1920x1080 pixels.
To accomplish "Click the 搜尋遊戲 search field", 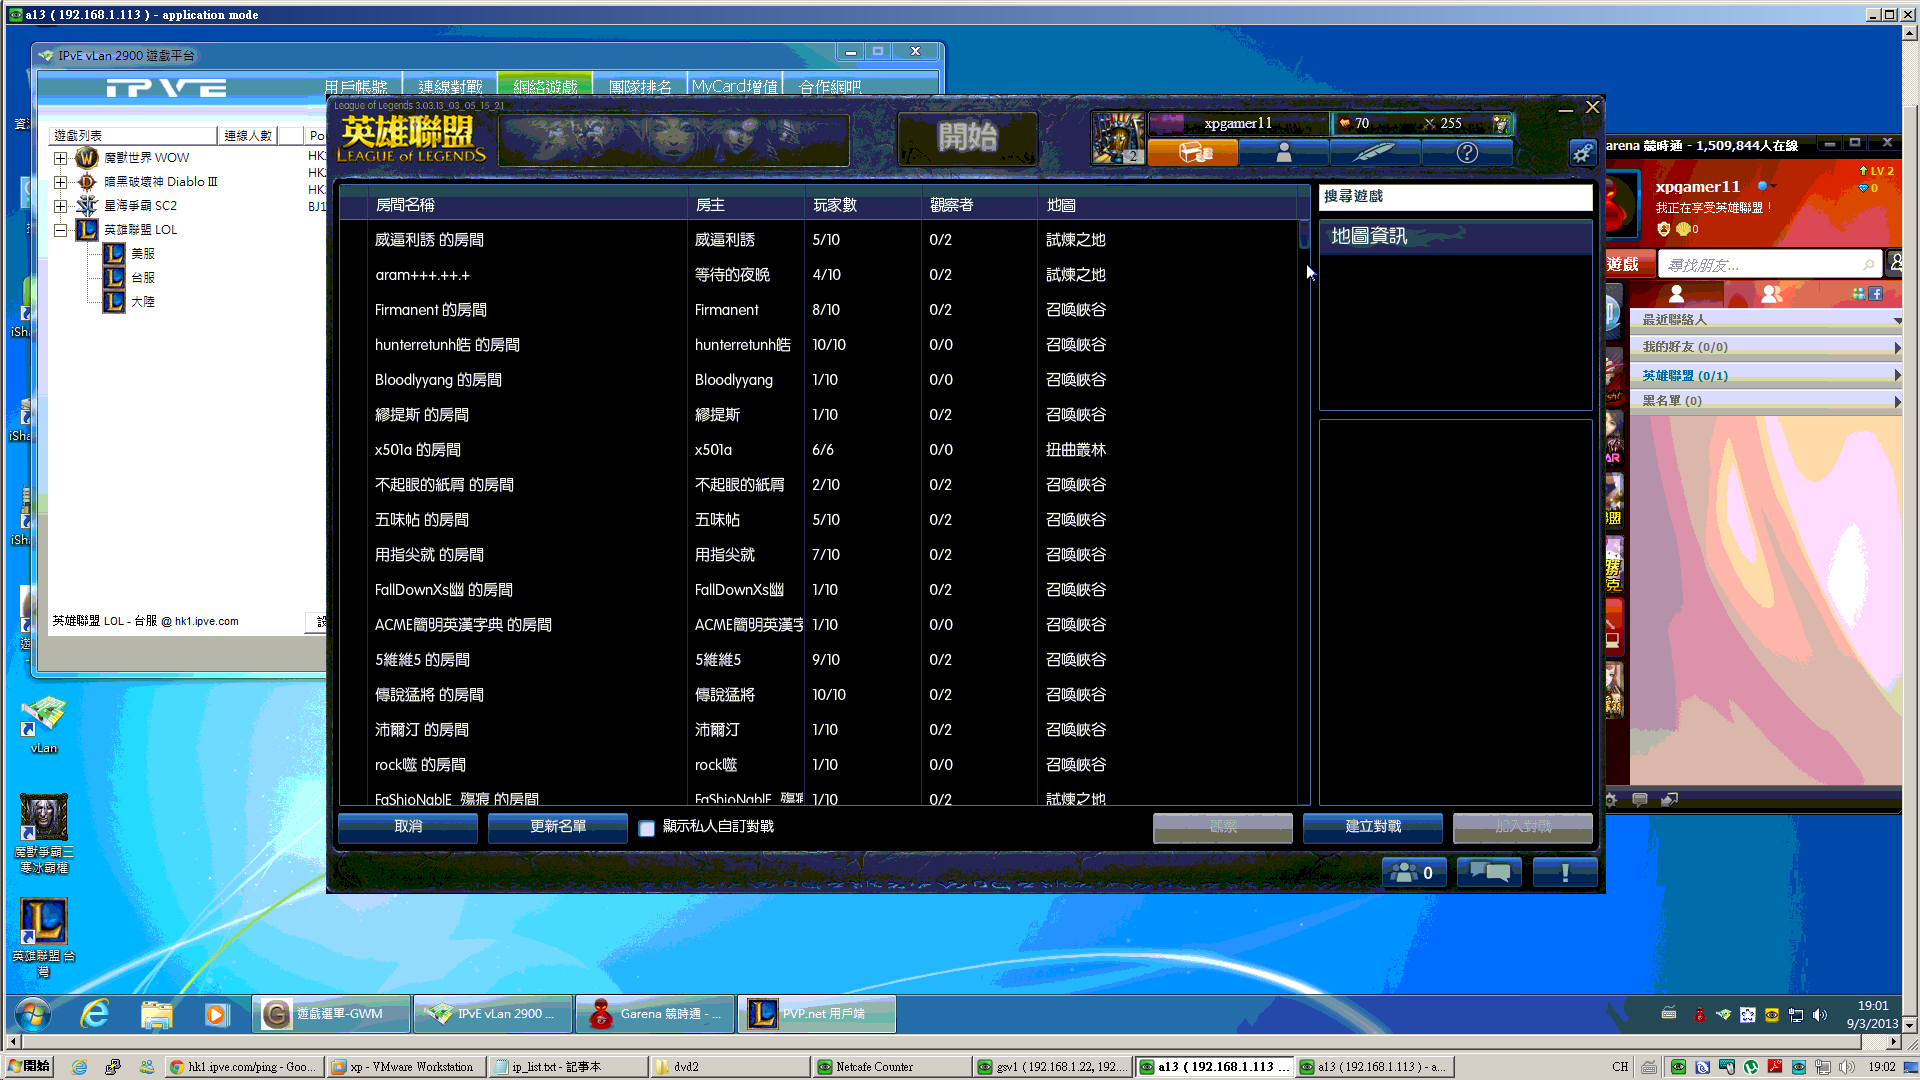I will (1455, 197).
